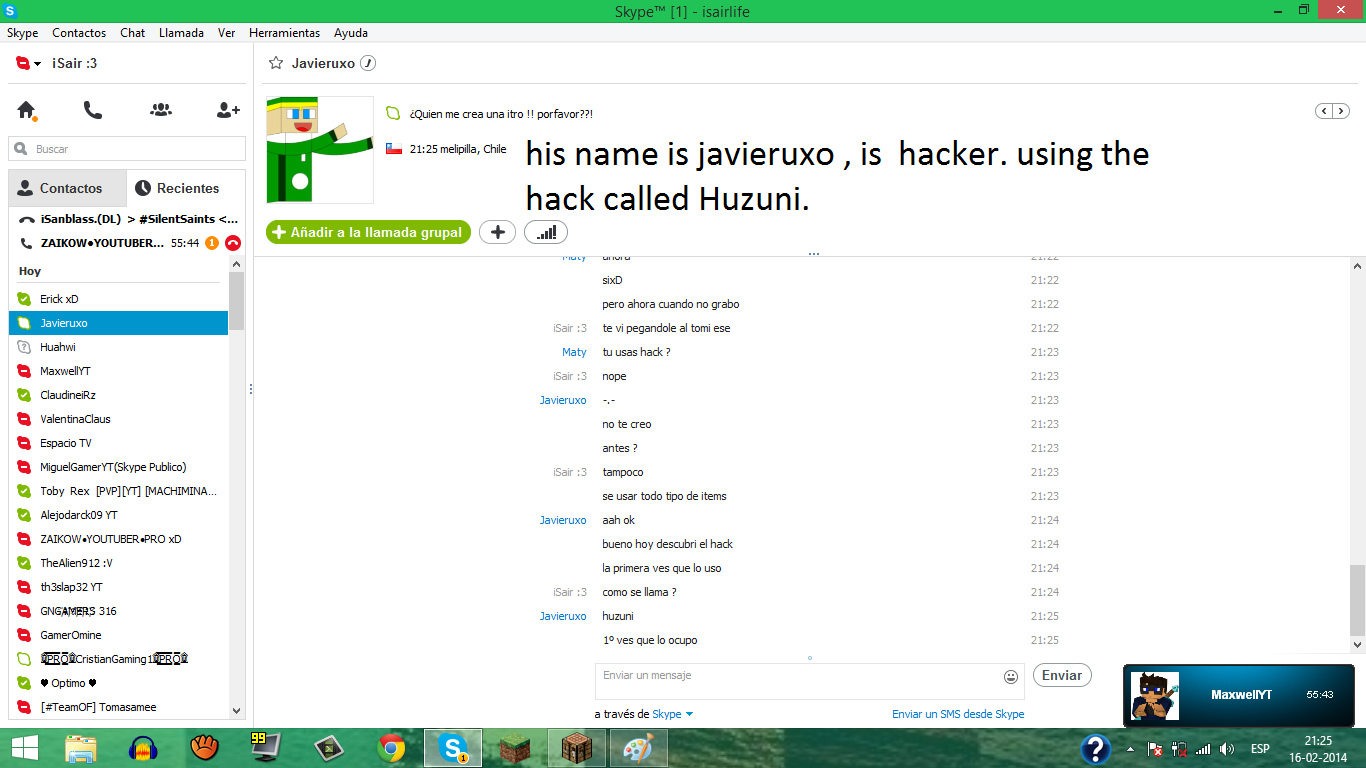Click the plus share options button
Screen dimensions: 1366x768
tap(498, 232)
